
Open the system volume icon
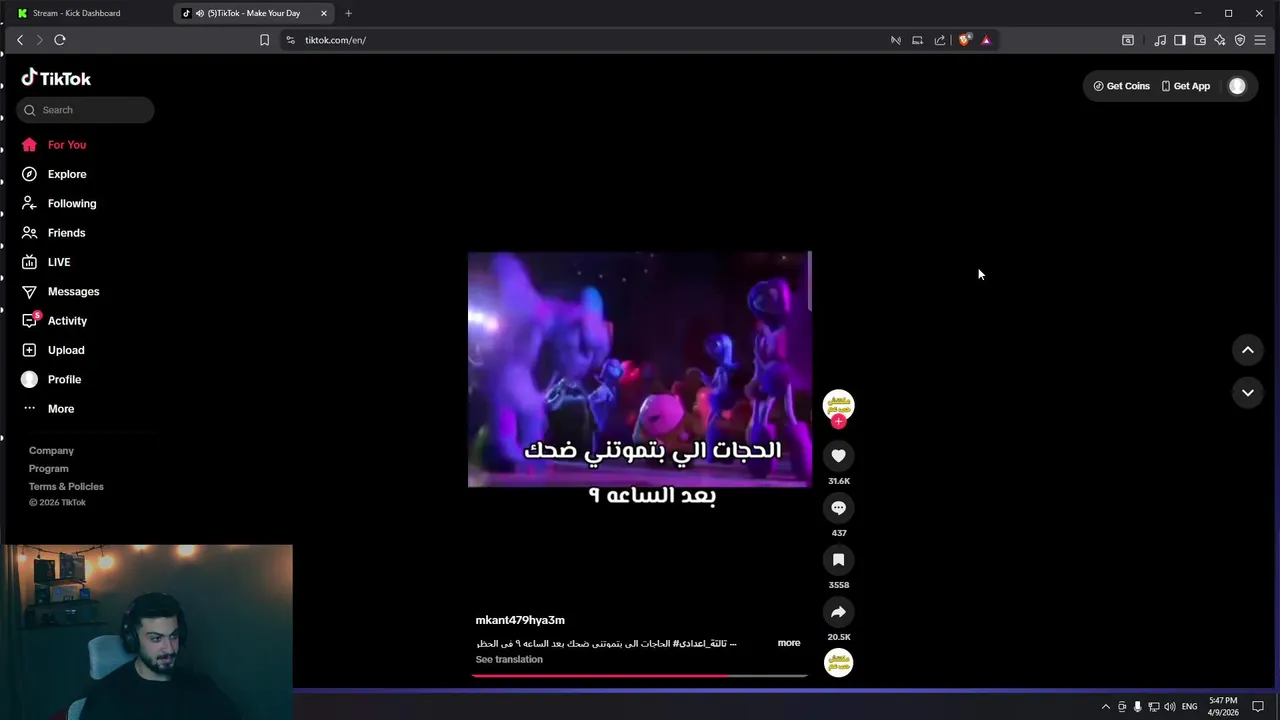pos(1170,706)
